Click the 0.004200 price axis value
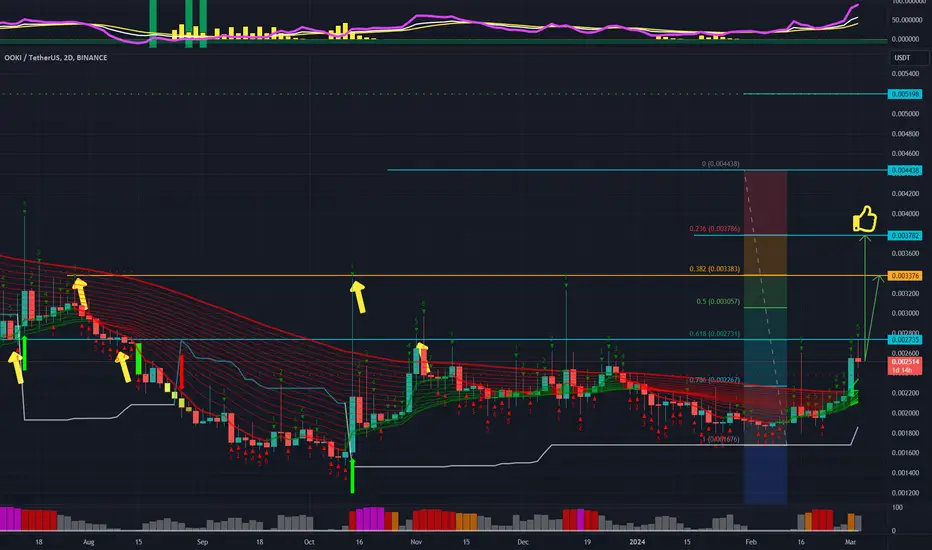 pyautogui.click(x=905, y=193)
